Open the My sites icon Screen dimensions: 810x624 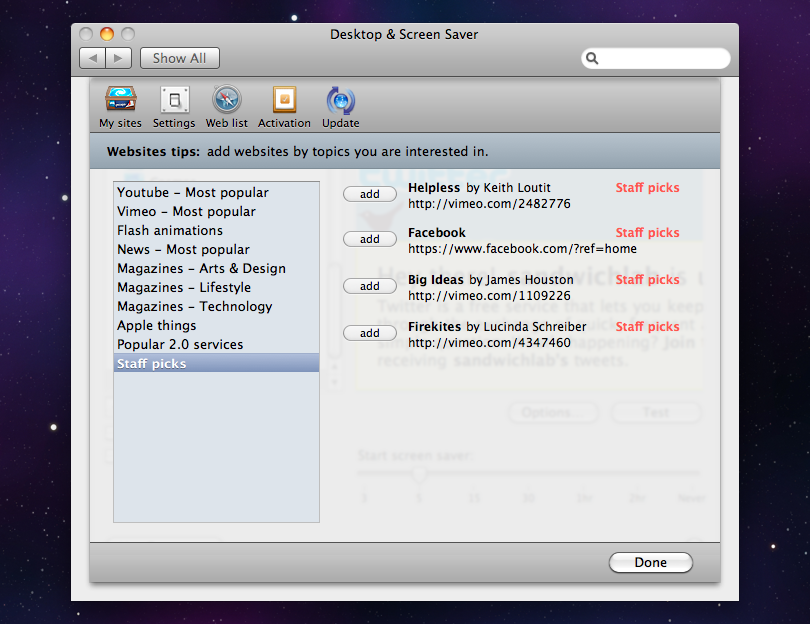(120, 100)
